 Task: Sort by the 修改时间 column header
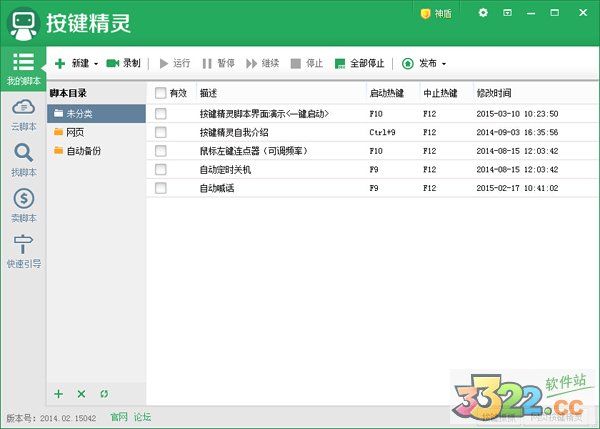pyautogui.click(x=536, y=93)
